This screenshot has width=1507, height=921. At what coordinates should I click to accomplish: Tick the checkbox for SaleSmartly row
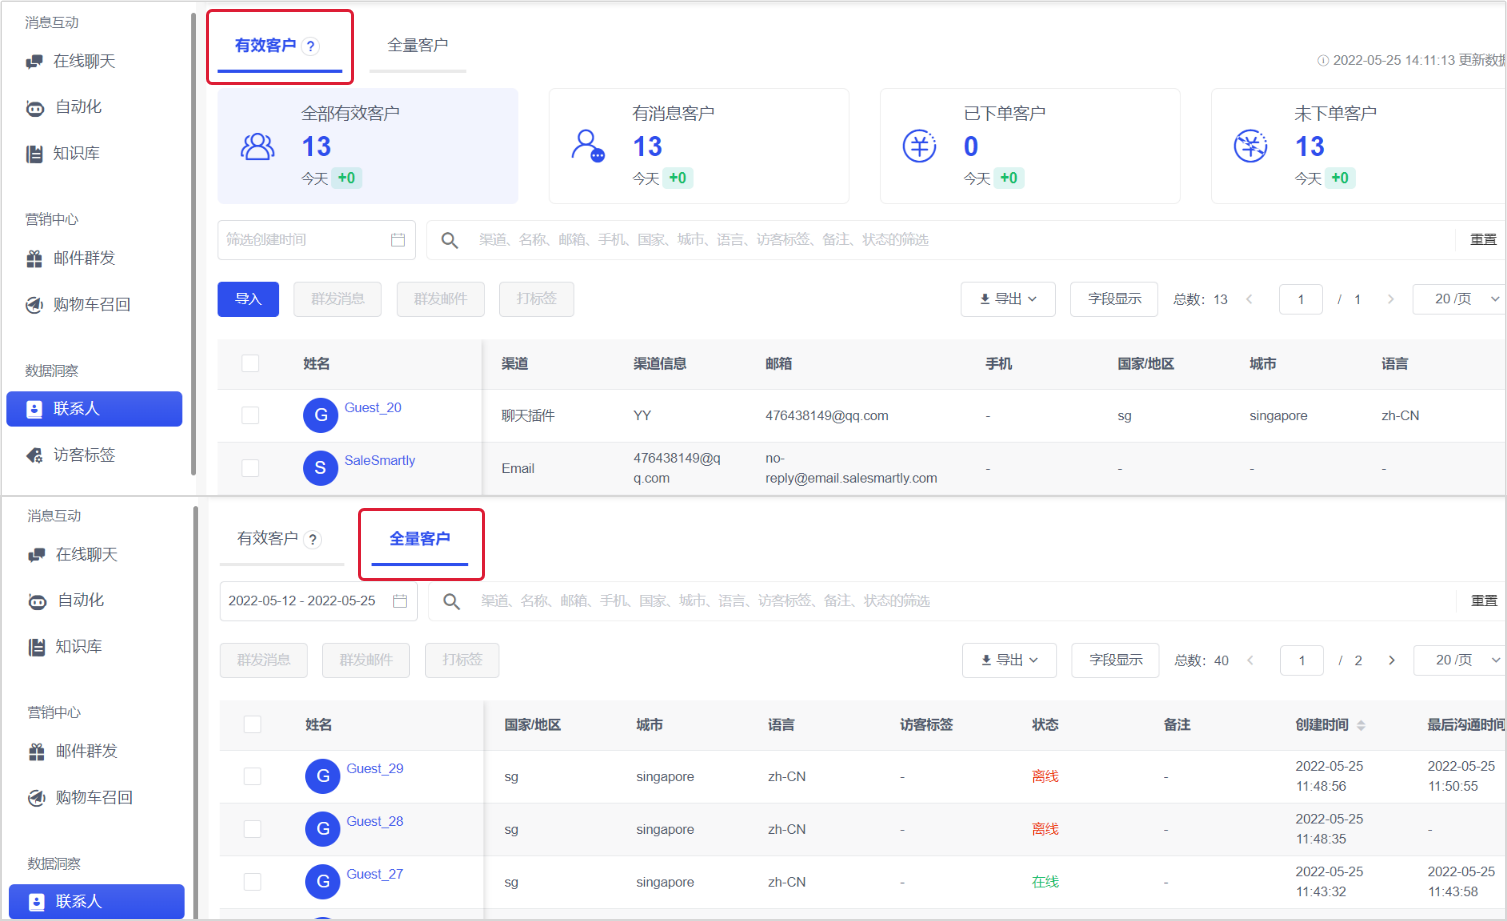250,468
